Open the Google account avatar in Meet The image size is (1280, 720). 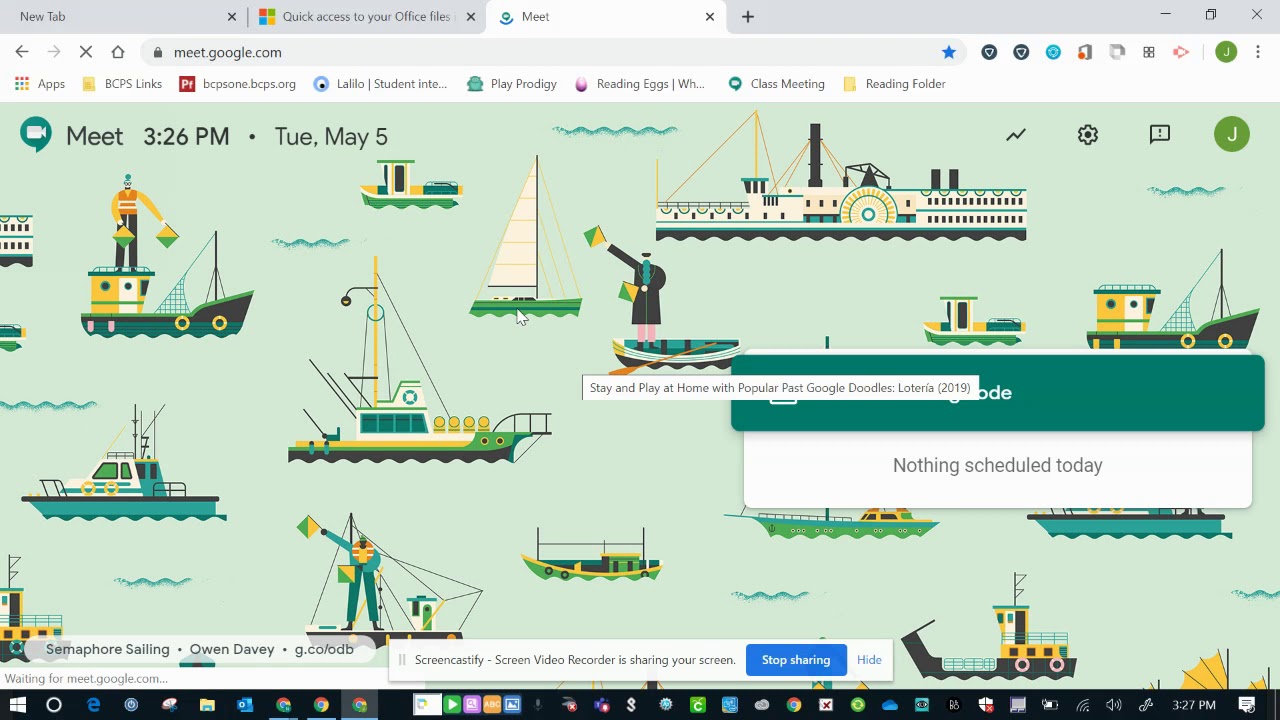coord(1232,134)
